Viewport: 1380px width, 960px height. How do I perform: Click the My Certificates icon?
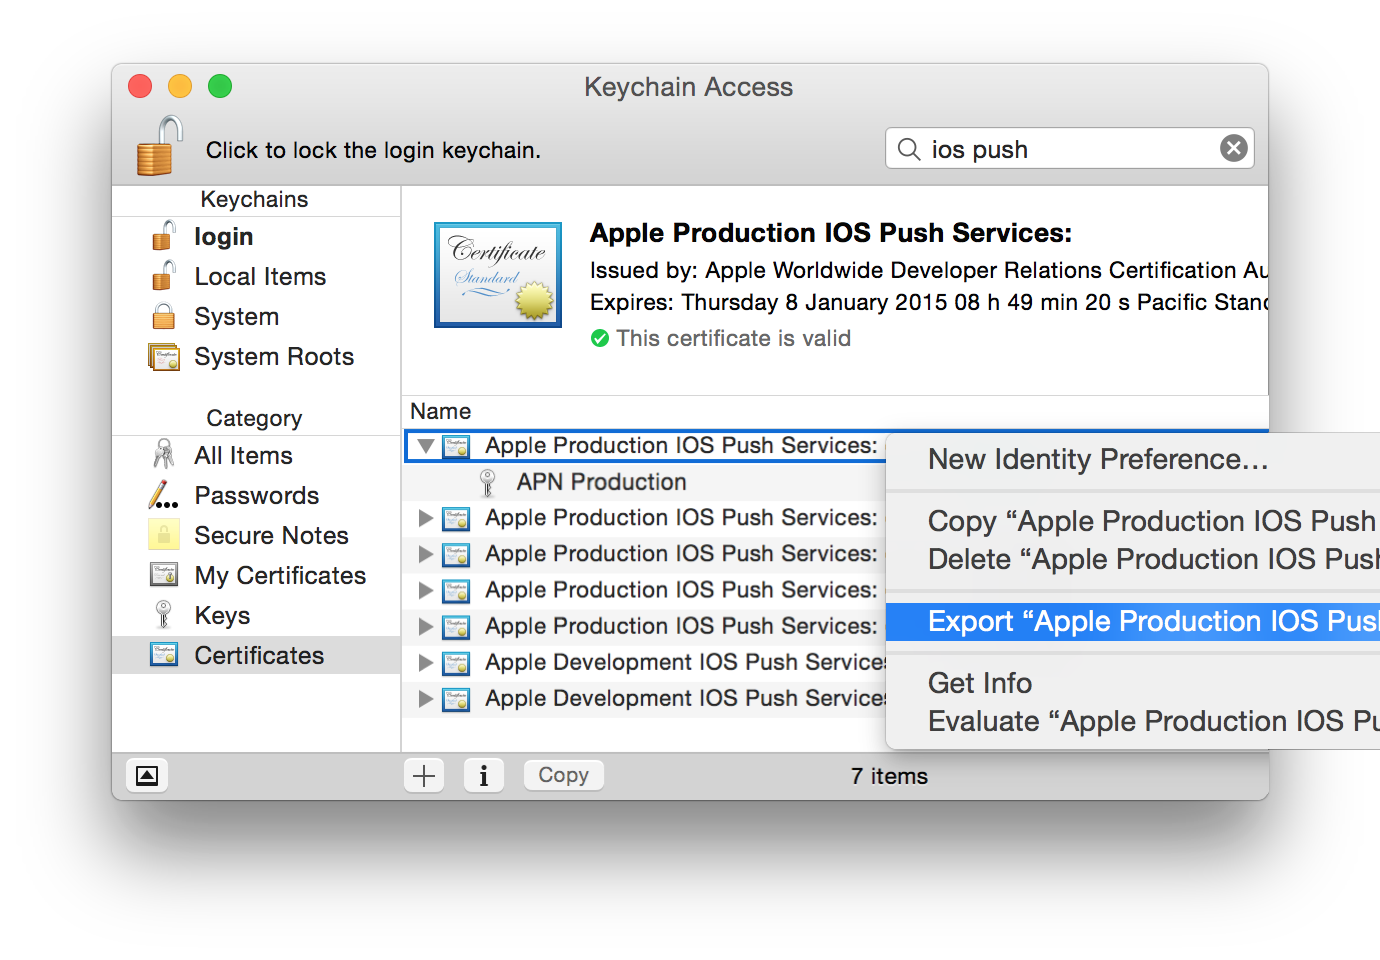(x=164, y=575)
